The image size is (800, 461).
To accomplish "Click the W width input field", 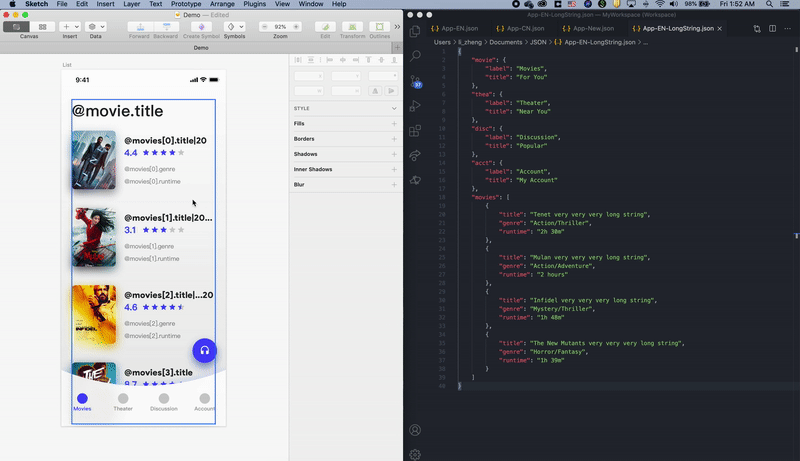I will [x=309, y=91].
